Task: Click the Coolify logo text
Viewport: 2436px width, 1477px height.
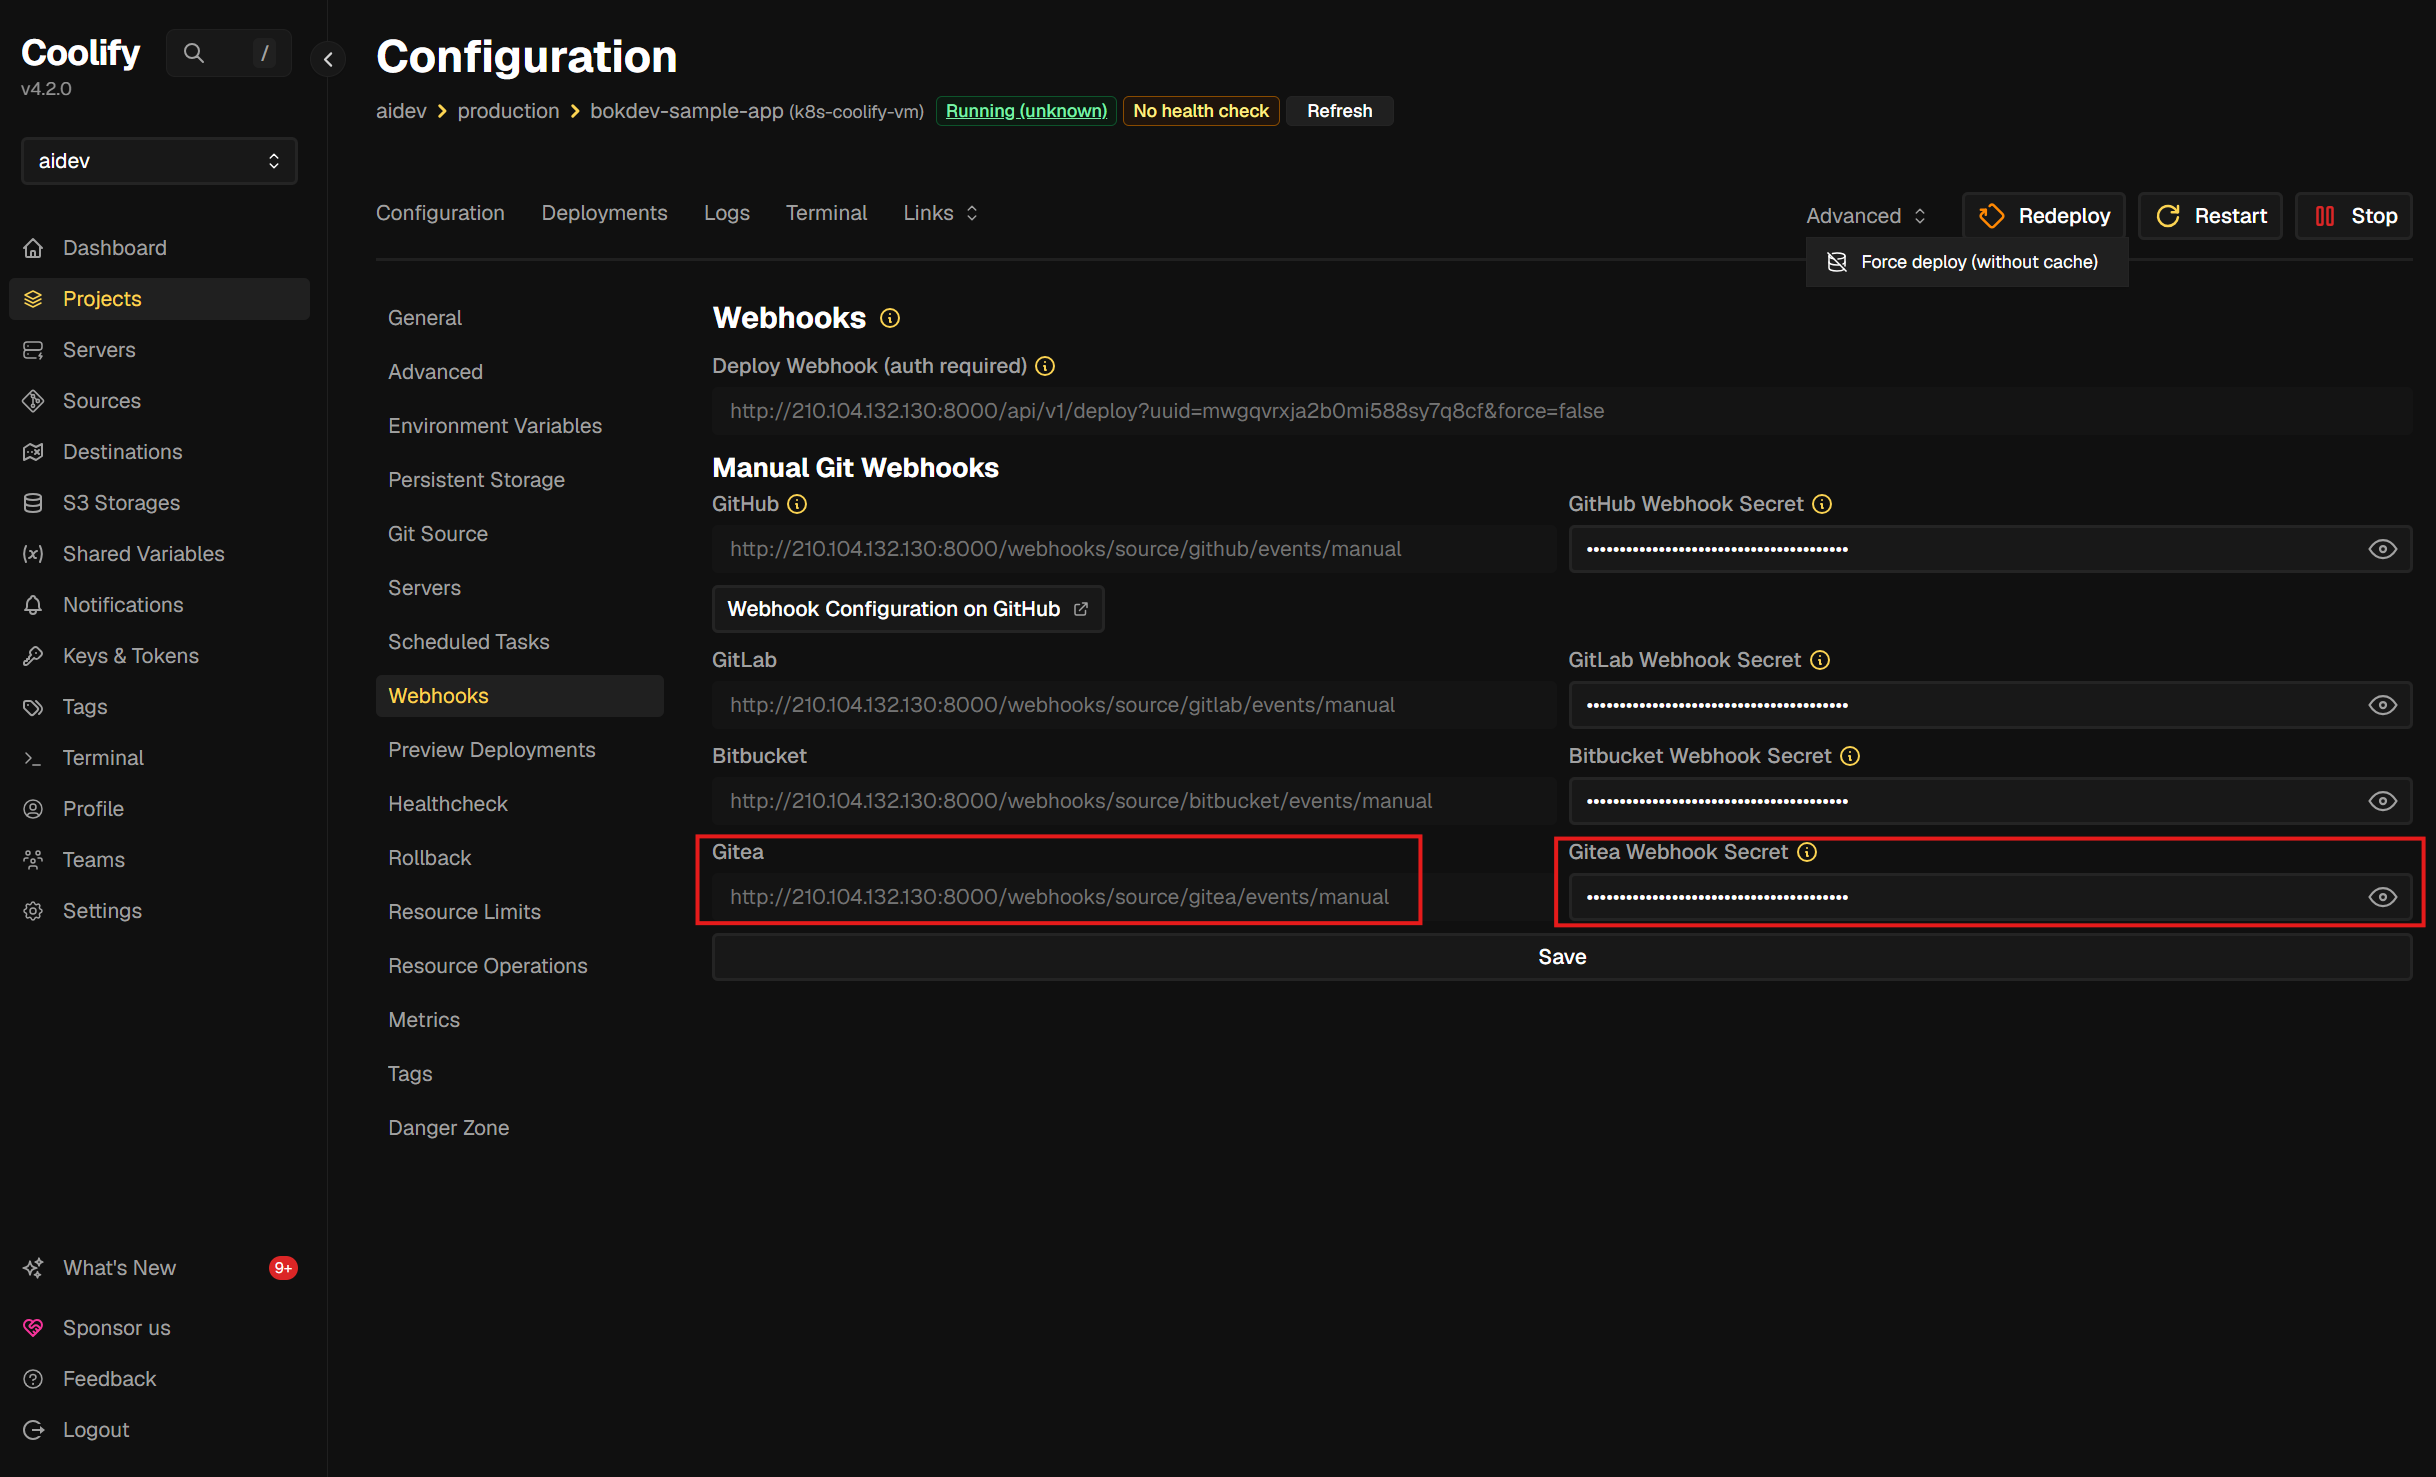Action: point(80,52)
